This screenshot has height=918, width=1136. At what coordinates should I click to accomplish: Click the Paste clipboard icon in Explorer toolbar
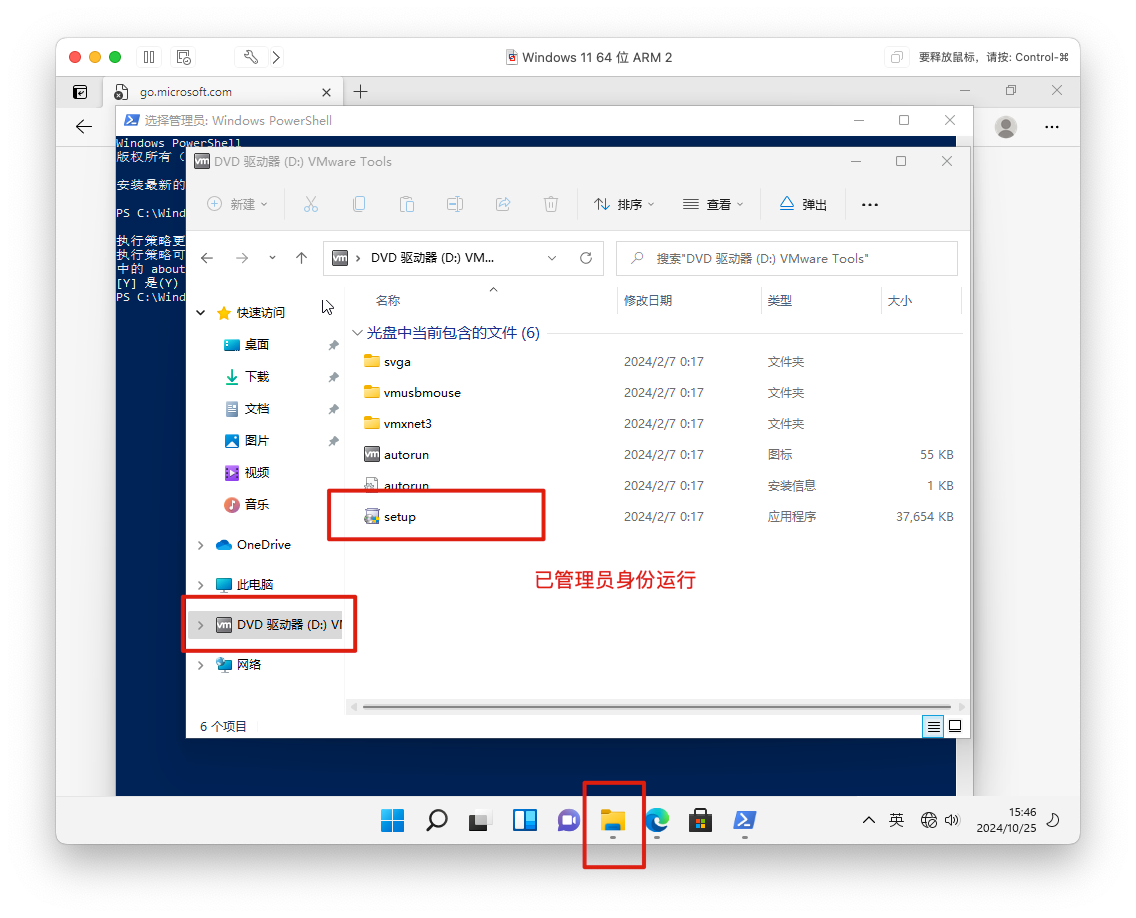click(407, 204)
